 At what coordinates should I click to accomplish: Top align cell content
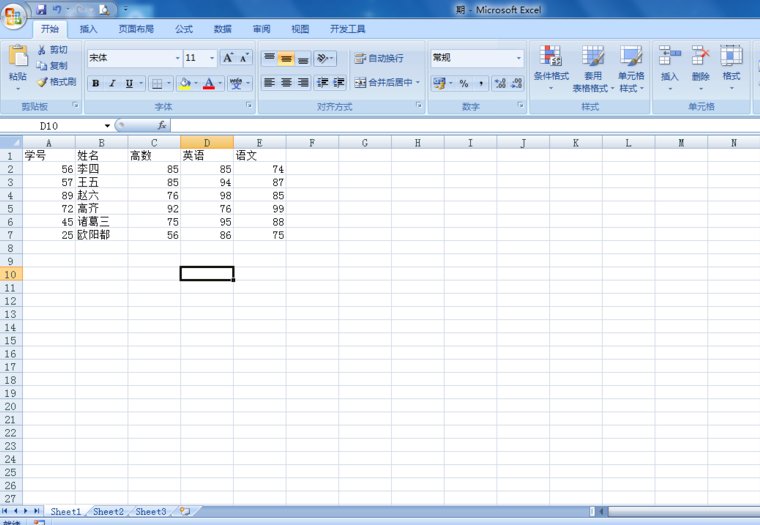point(269,59)
